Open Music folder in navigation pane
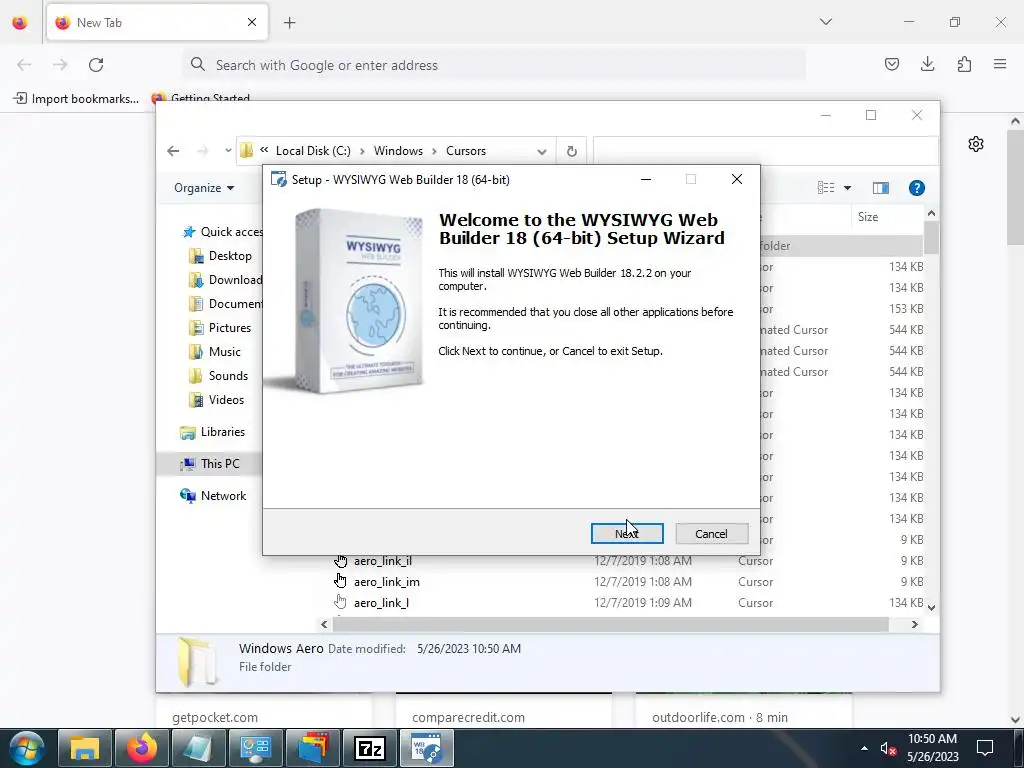This screenshot has width=1024, height=768. pyautogui.click(x=215, y=352)
